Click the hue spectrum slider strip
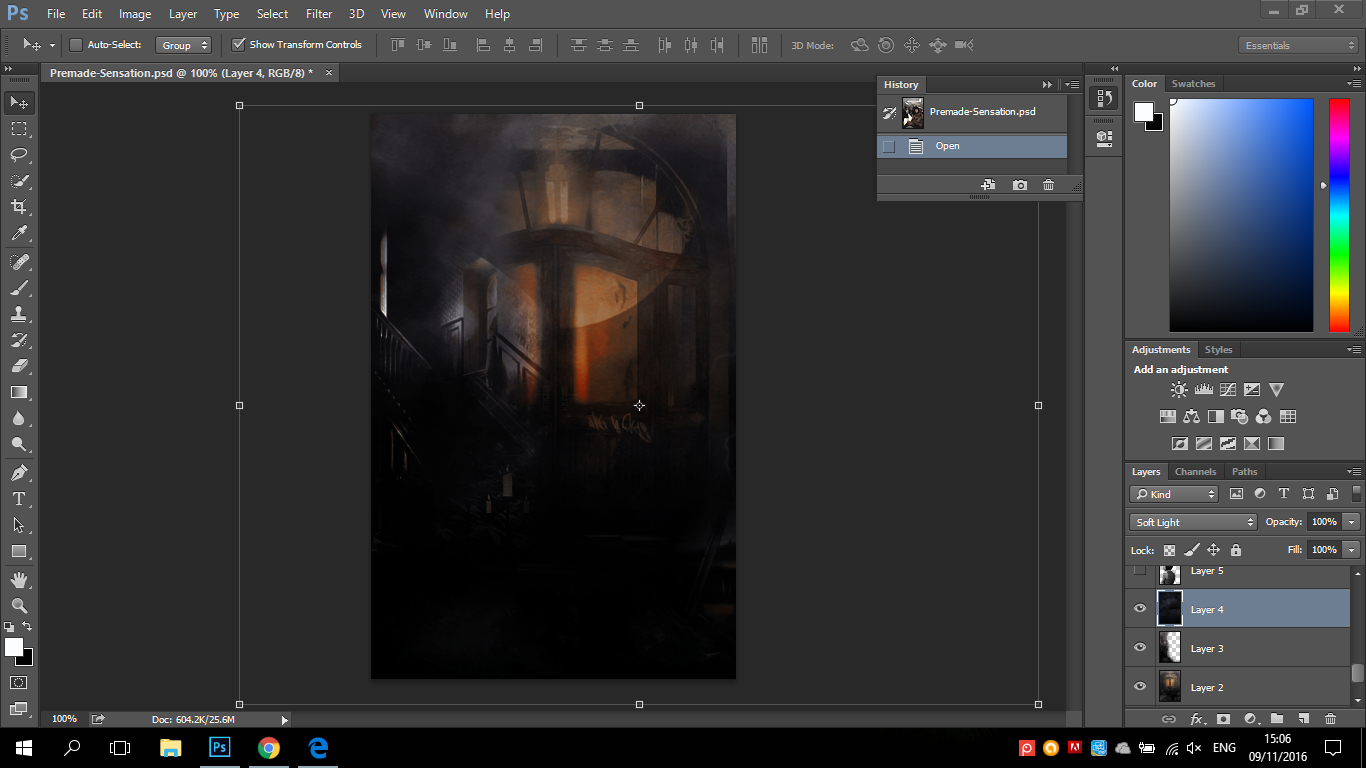The height and width of the screenshot is (768, 1366). 1339,215
